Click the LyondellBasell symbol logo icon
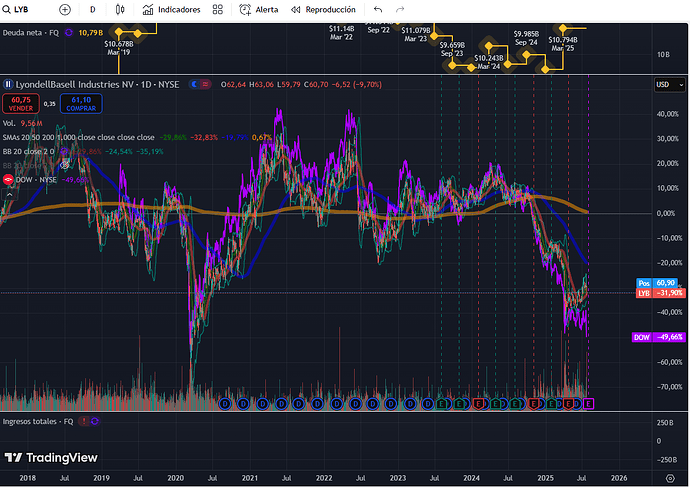 tap(8, 84)
